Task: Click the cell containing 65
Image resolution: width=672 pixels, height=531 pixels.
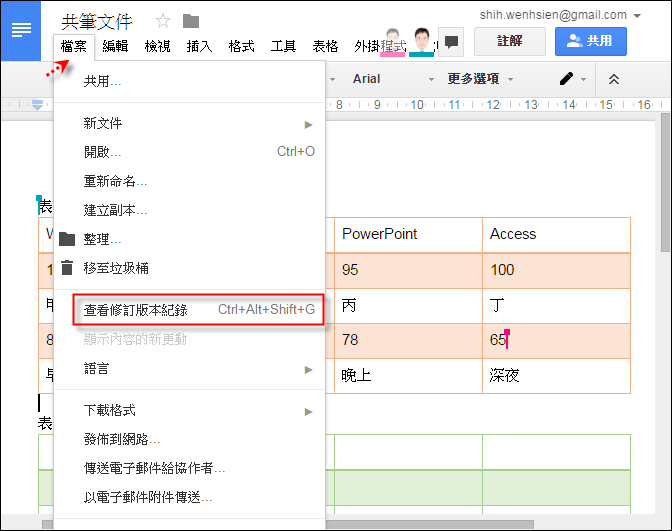Action: [x=556, y=341]
